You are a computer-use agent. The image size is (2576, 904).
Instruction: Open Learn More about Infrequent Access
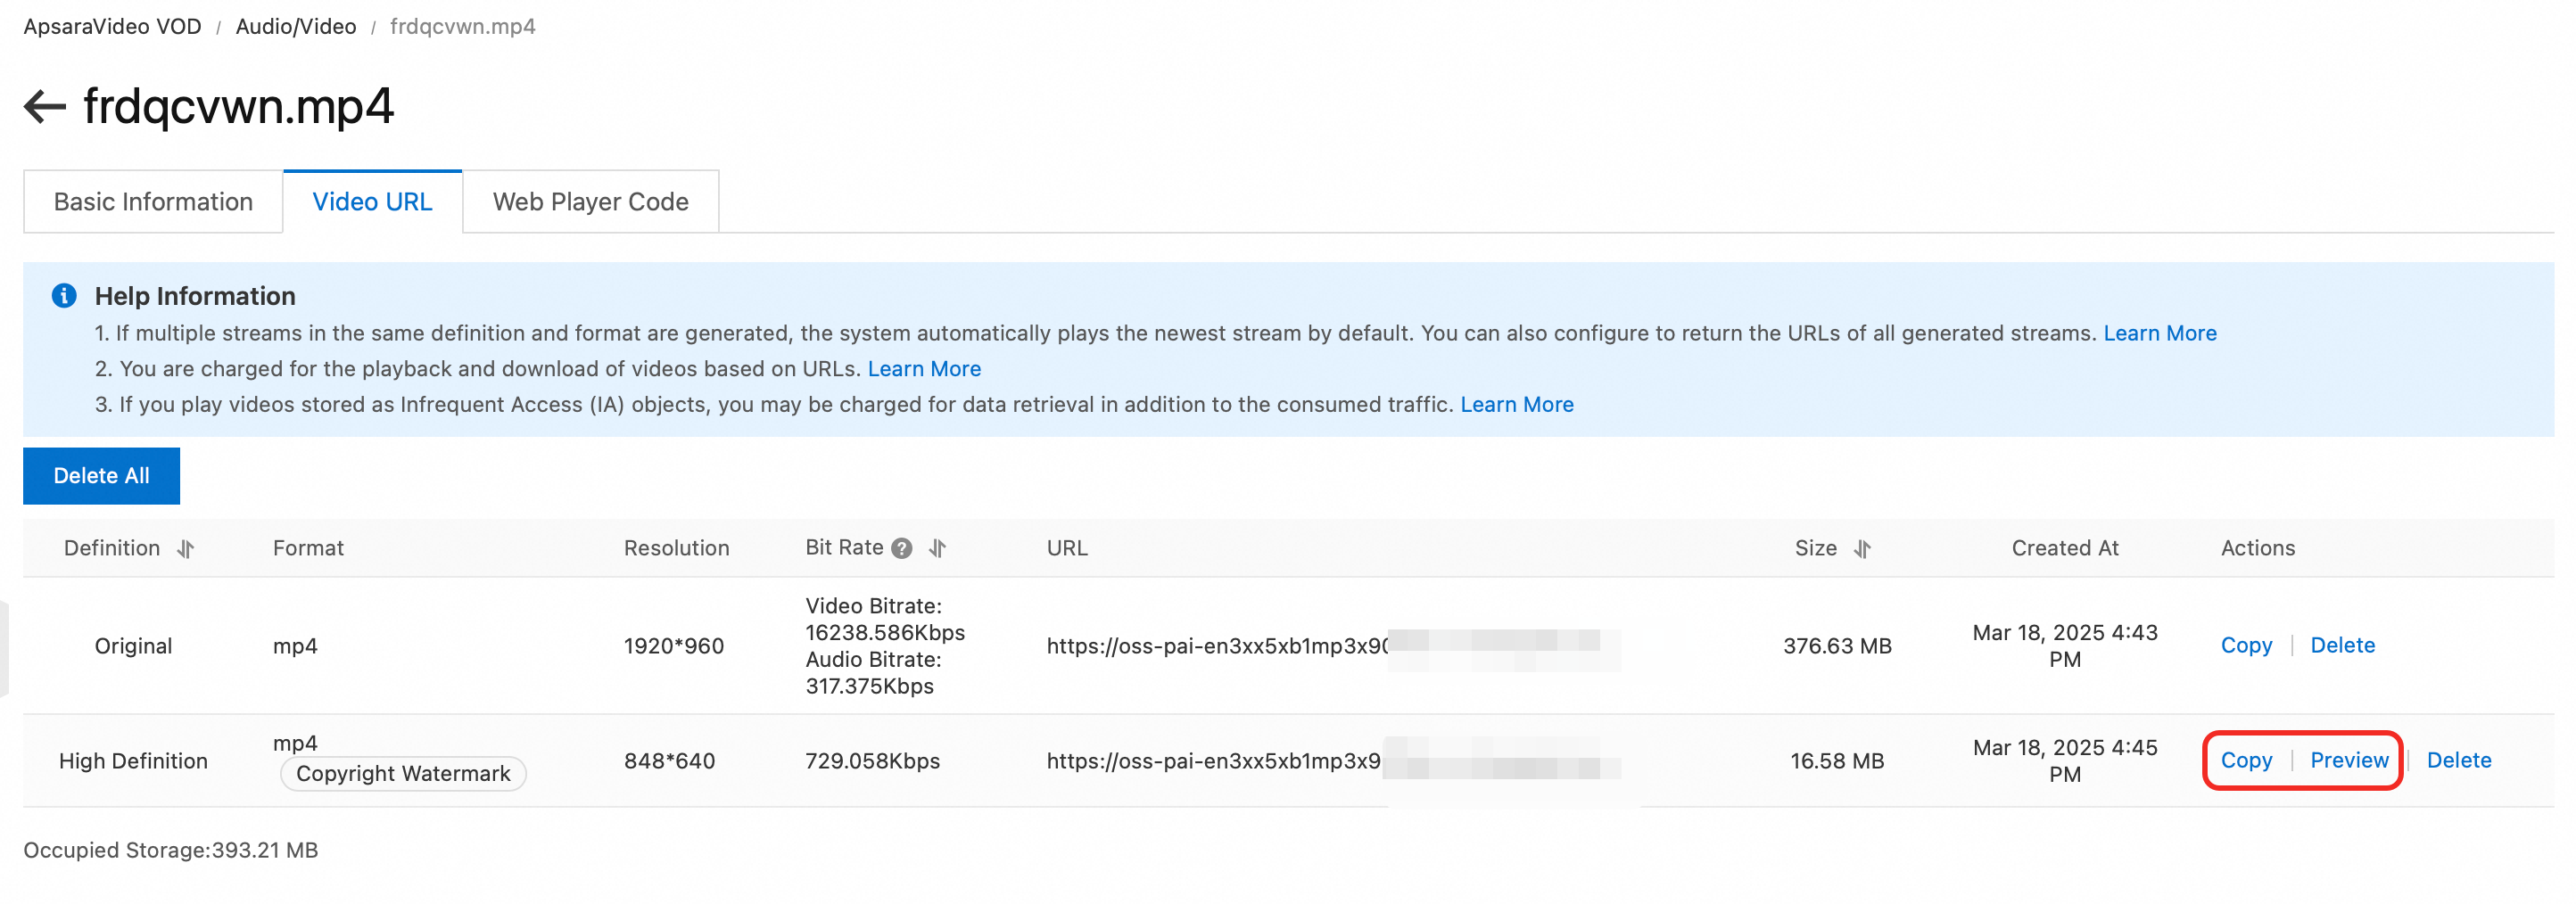[x=1517, y=405]
